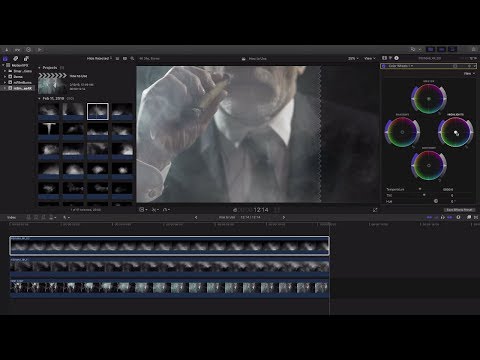This screenshot has width=480, height=360.
Task: Go forward in timeline history arrow
Action: [284, 217]
